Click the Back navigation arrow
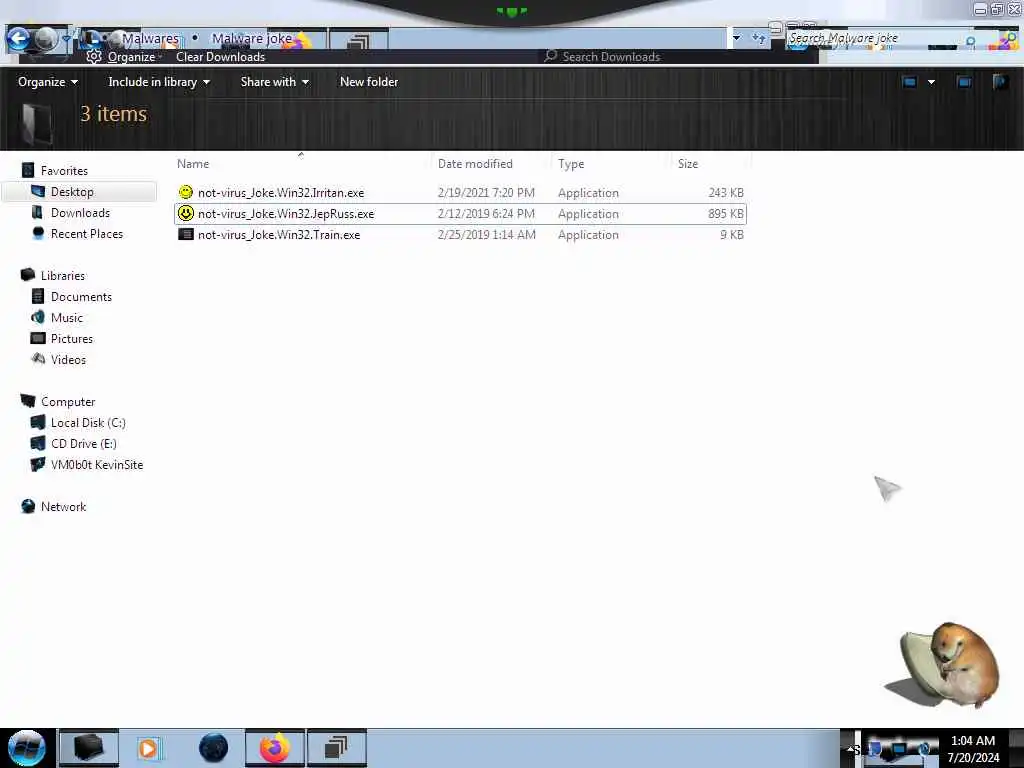 [18, 39]
